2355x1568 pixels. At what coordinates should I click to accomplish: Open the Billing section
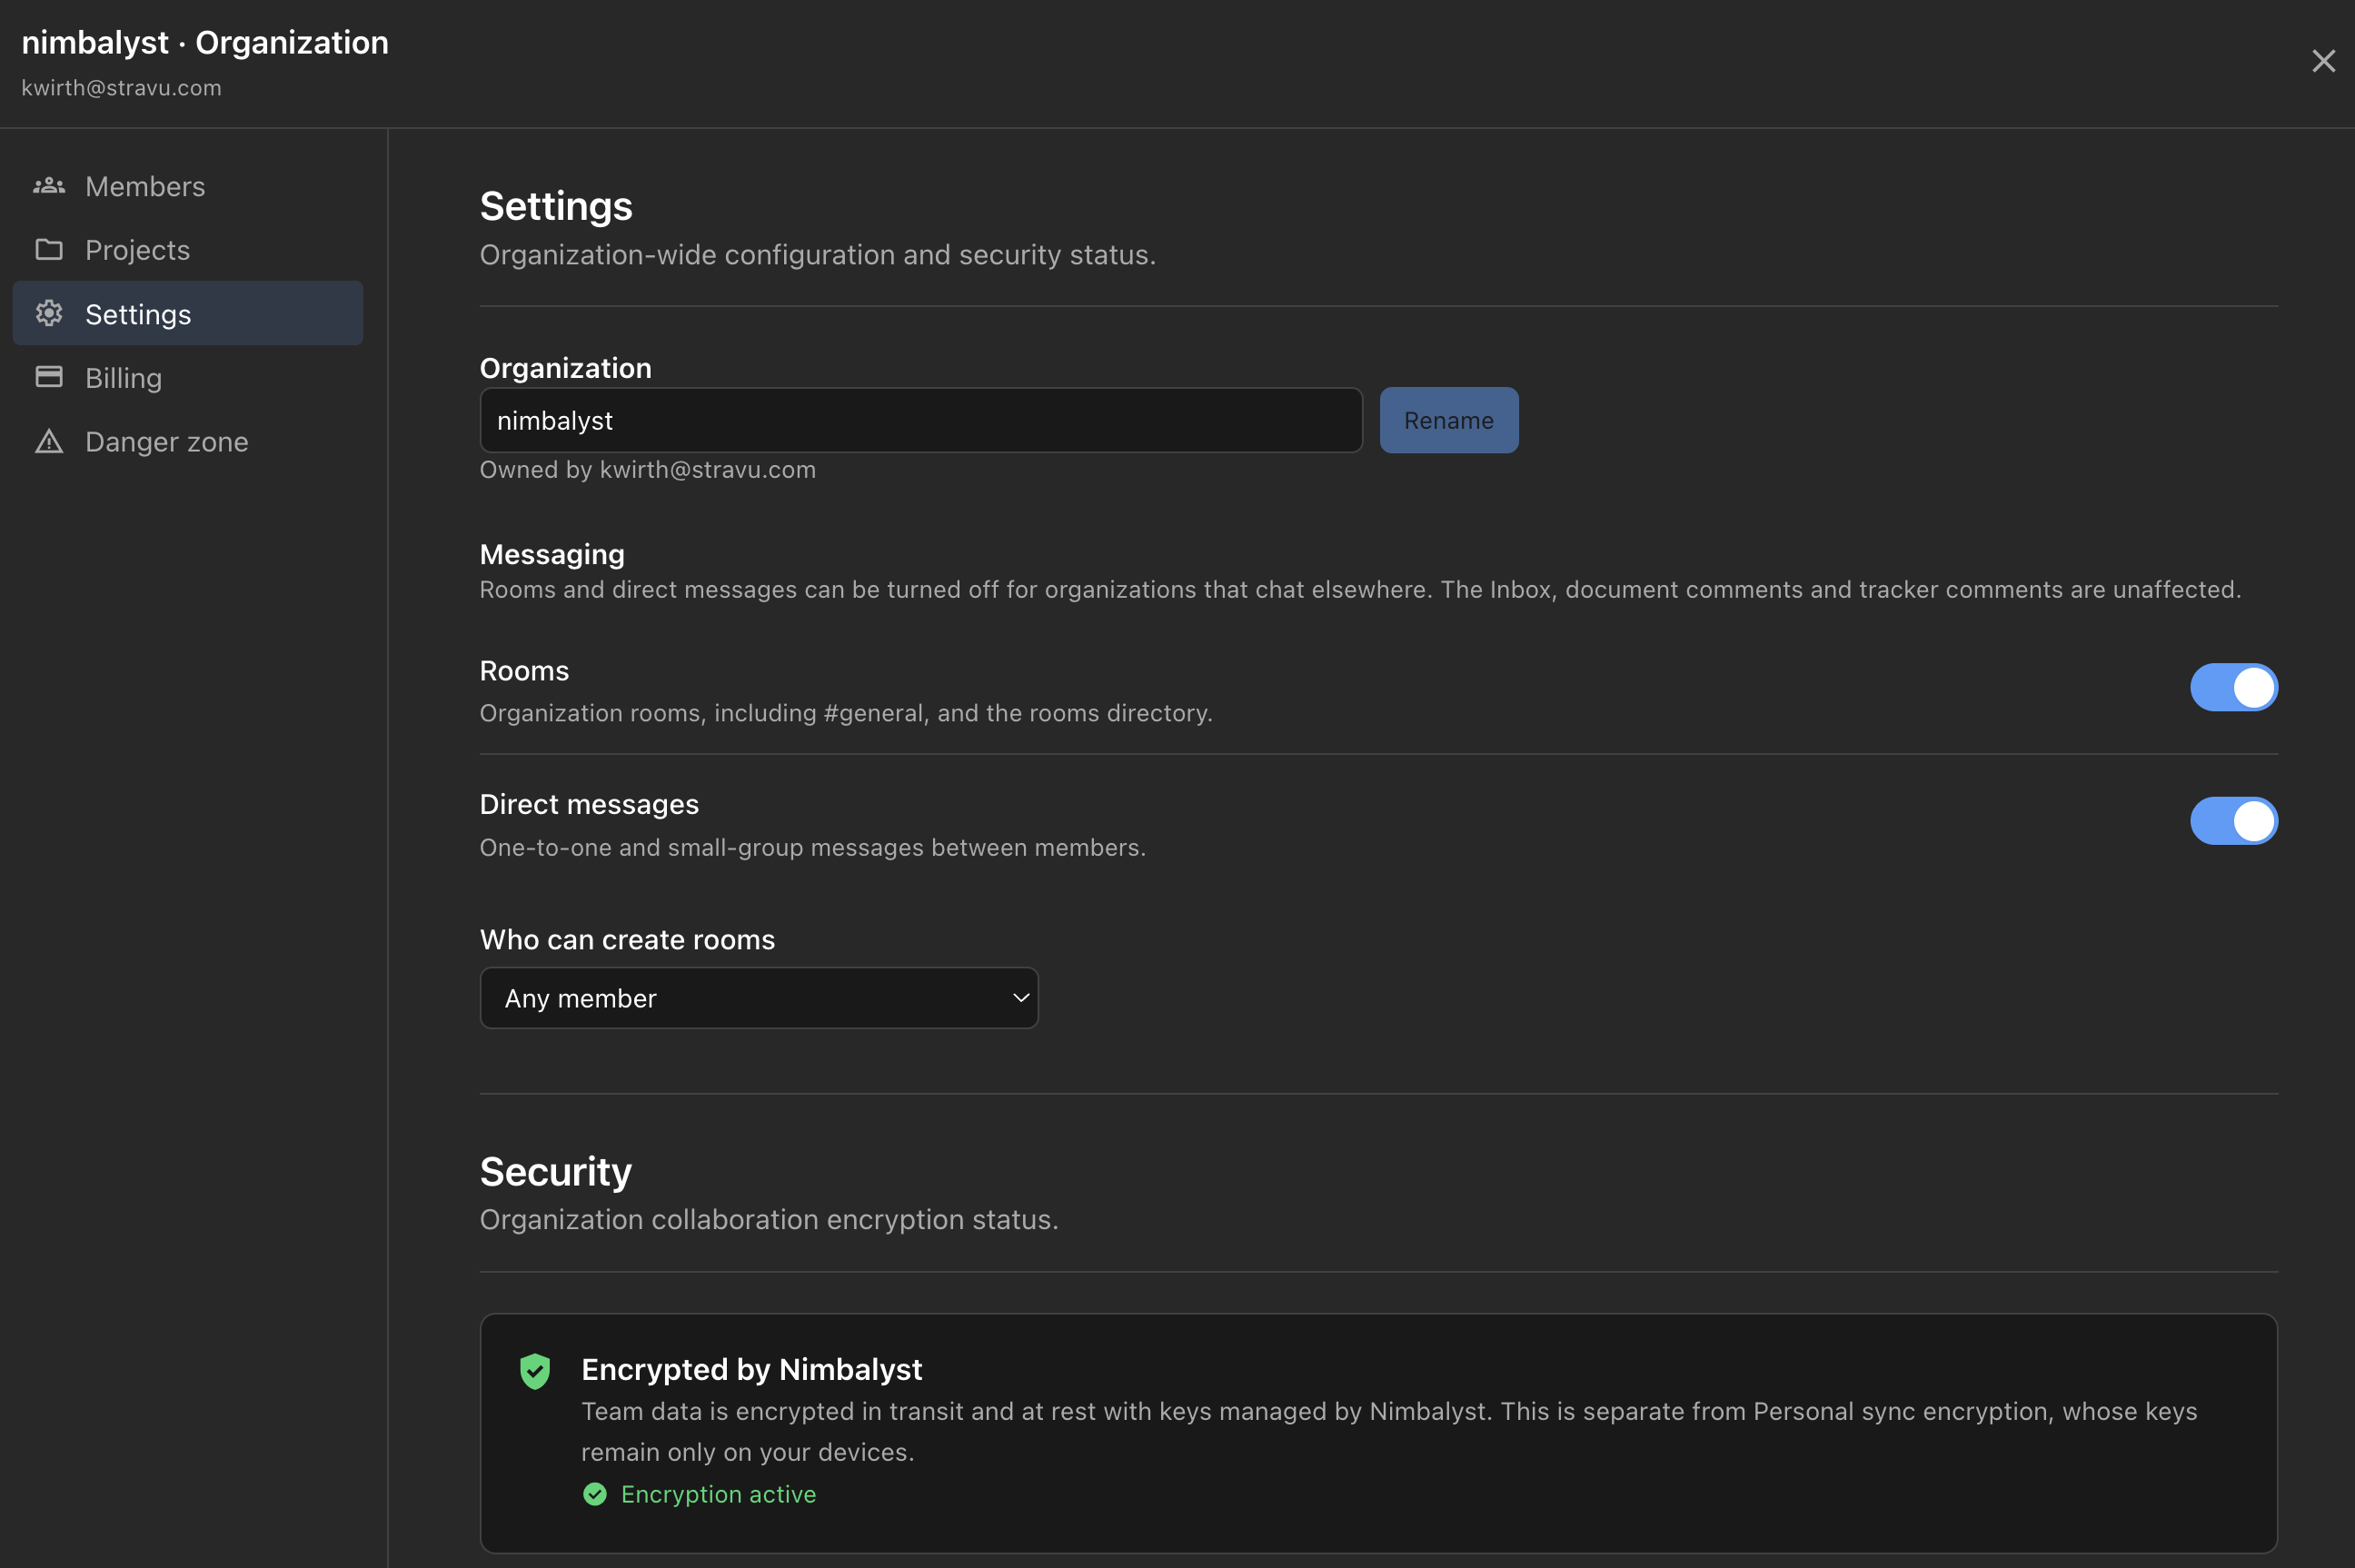(x=188, y=377)
